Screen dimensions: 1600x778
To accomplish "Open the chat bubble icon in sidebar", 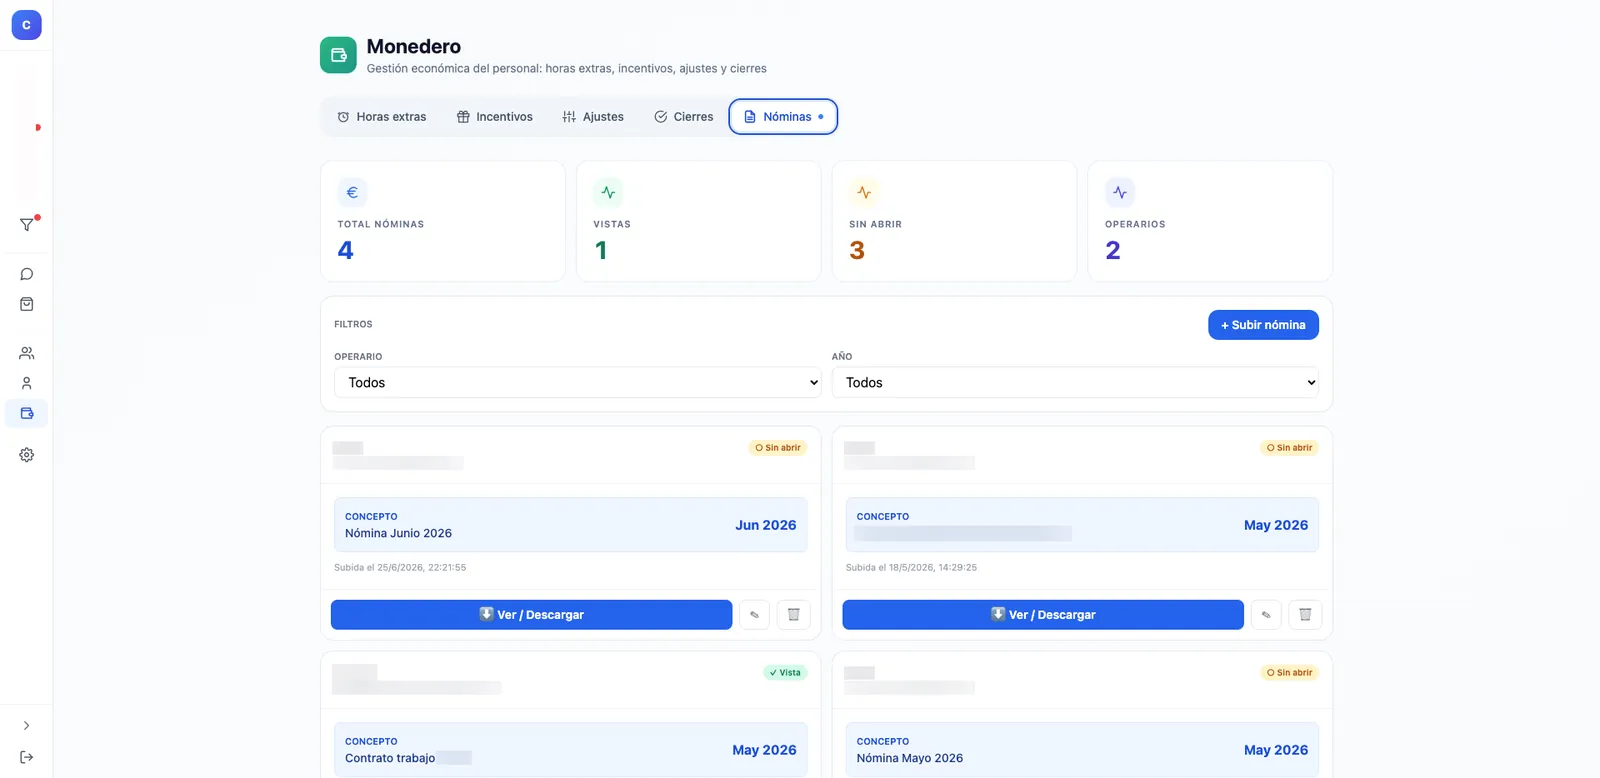I will tap(27, 274).
